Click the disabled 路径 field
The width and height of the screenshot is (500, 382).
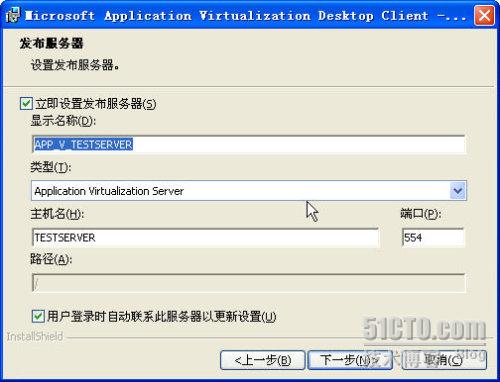pyautogui.click(x=248, y=283)
